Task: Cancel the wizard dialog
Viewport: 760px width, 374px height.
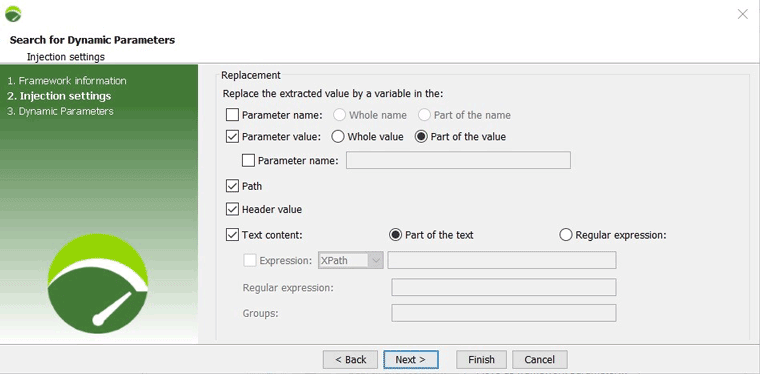Action: click(x=539, y=359)
